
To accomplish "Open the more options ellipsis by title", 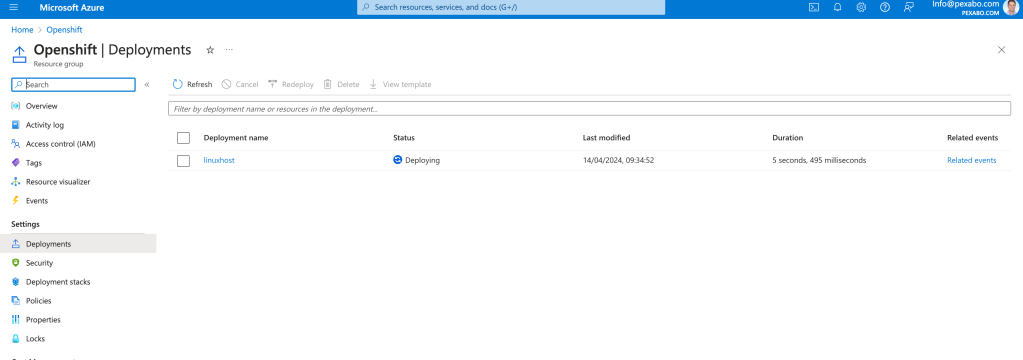I will (x=229, y=50).
